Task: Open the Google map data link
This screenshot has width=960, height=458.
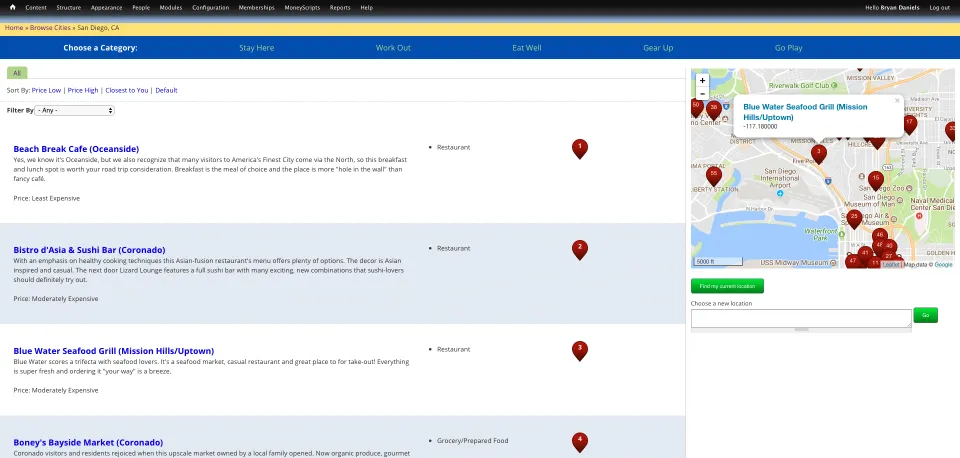Action: point(943,265)
